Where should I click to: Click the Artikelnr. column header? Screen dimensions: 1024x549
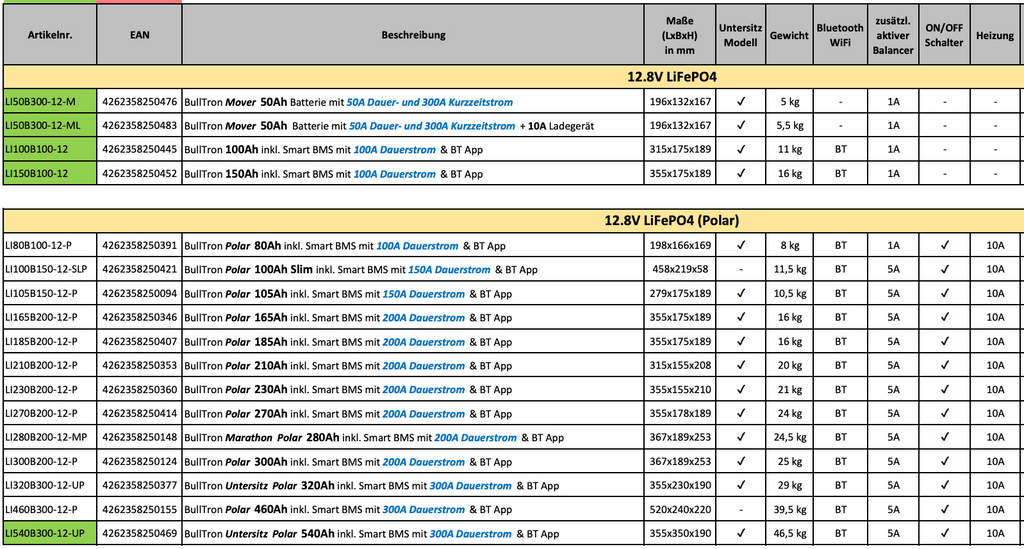pos(50,35)
